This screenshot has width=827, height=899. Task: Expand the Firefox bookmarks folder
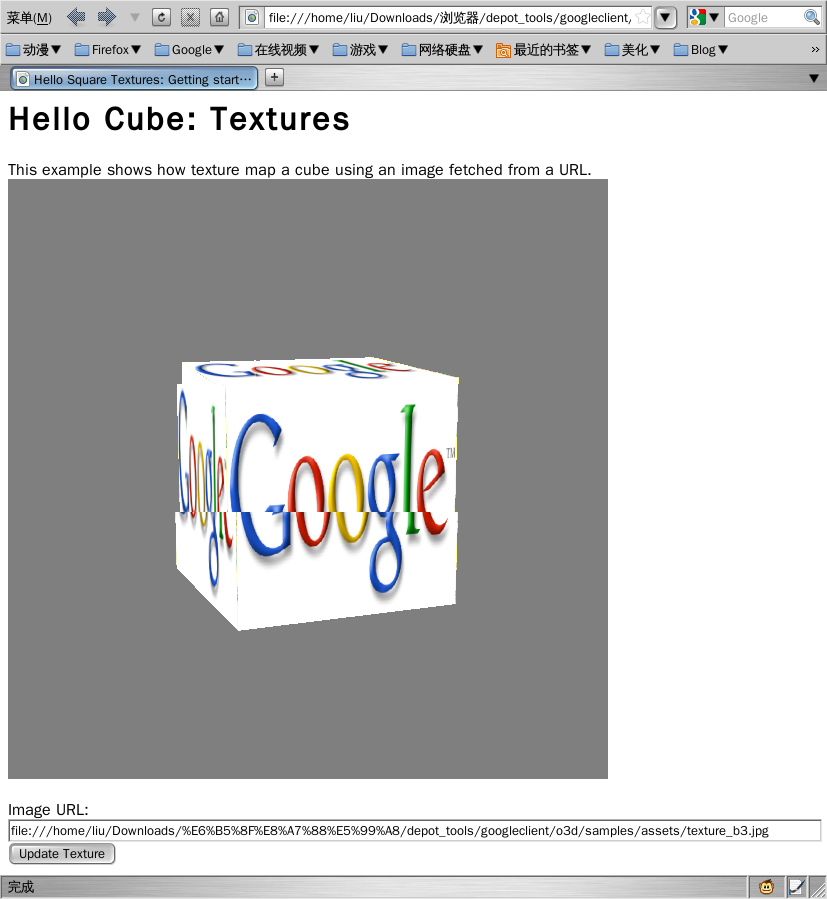coord(108,50)
